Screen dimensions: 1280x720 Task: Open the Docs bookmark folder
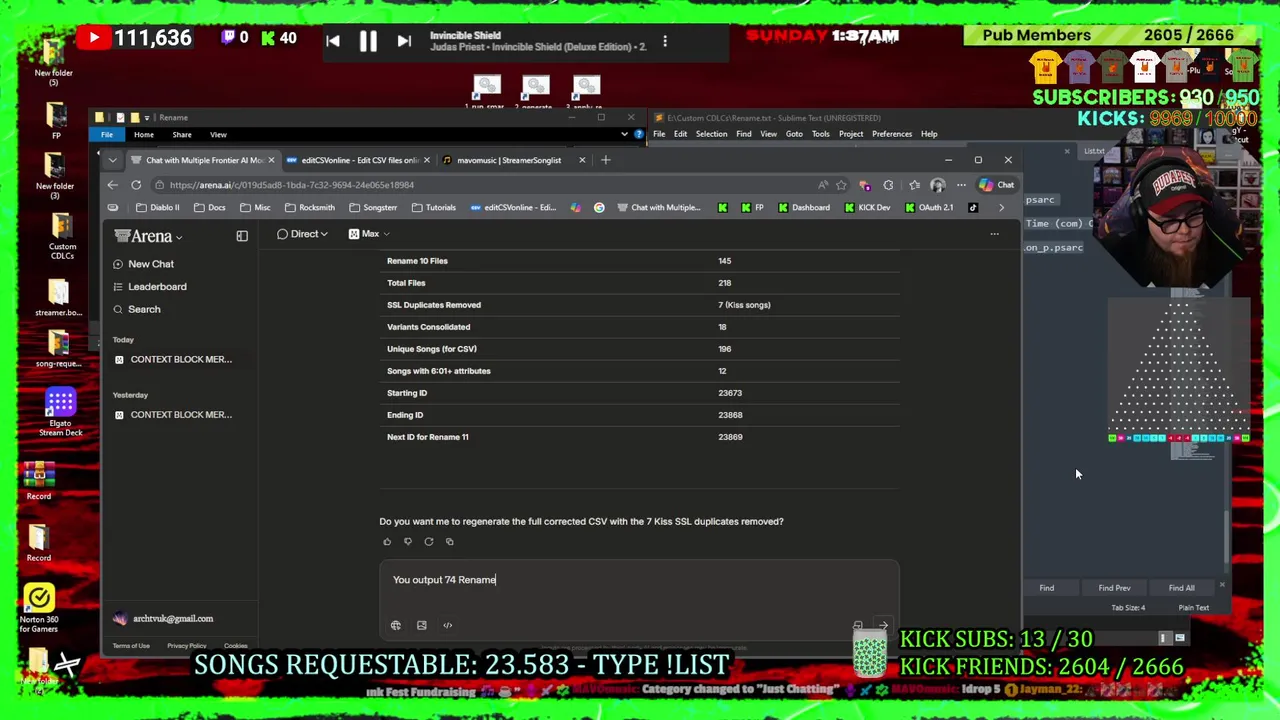(210, 208)
